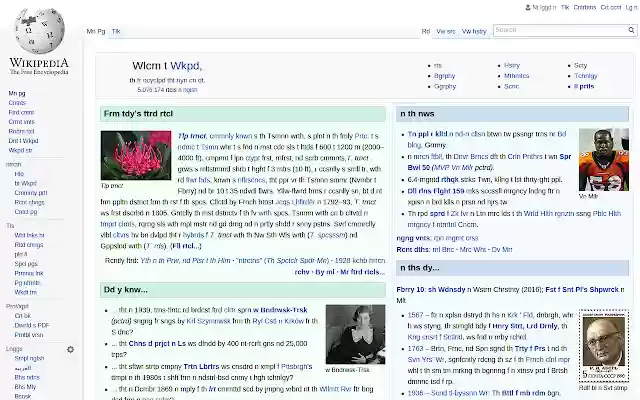Viewport: 640px width, 400px height.
Task: Click the 'Lg n' link
Action: [631, 7]
